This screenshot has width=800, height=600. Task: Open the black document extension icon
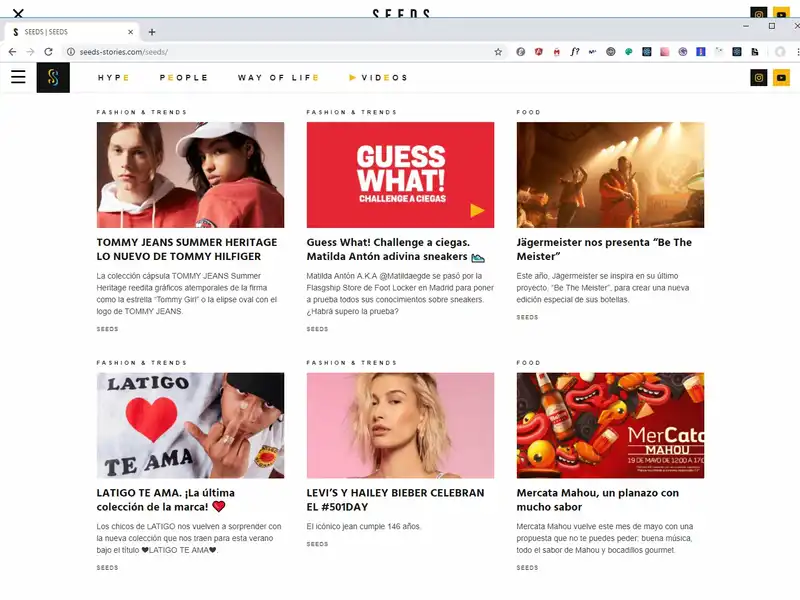coord(755,52)
